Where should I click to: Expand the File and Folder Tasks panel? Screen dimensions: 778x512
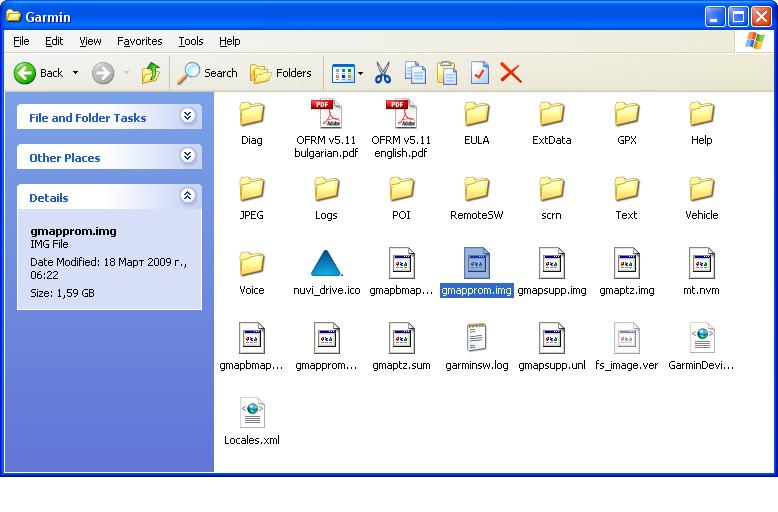(187, 117)
